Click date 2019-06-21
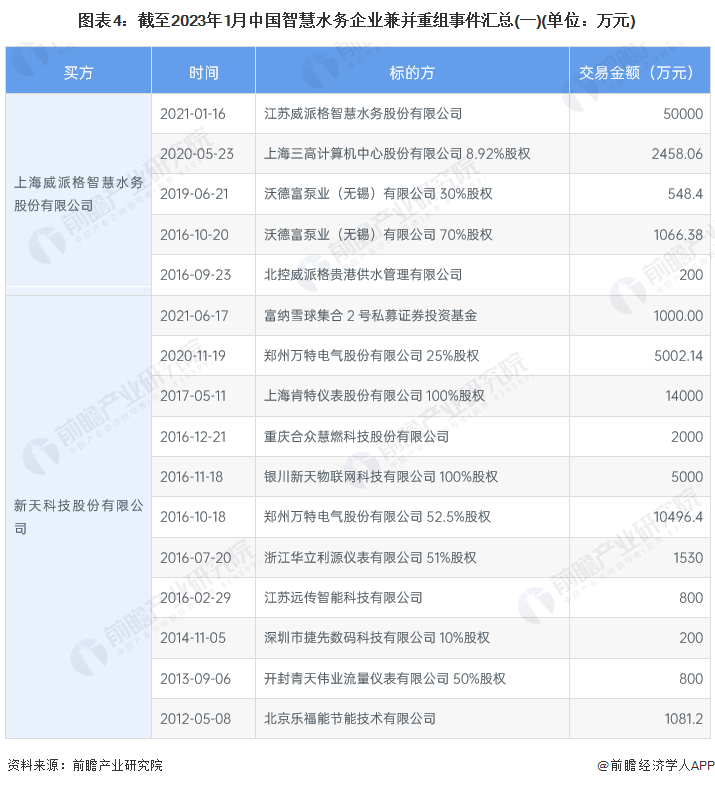This screenshot has width=715, height=786. tap(194, 194)
